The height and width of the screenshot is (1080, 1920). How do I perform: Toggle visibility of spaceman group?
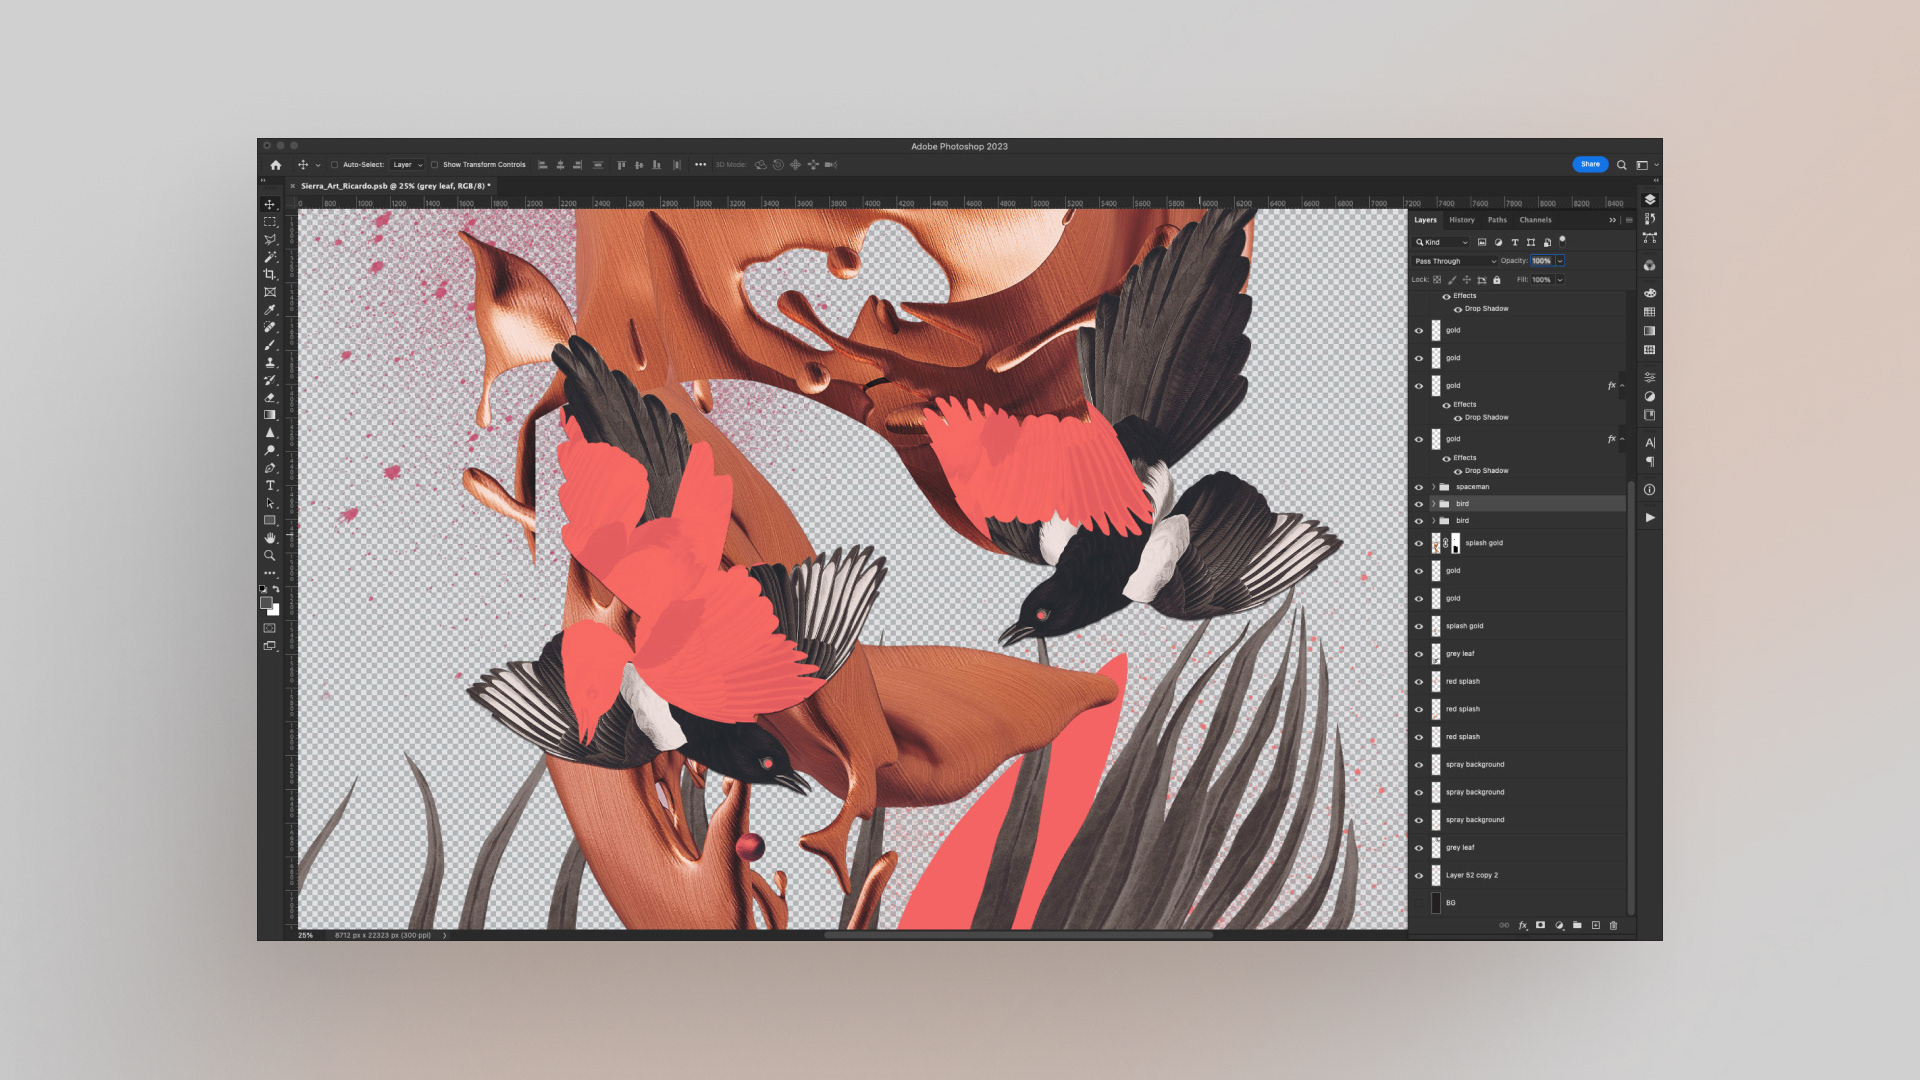[x=1418, y=487]
